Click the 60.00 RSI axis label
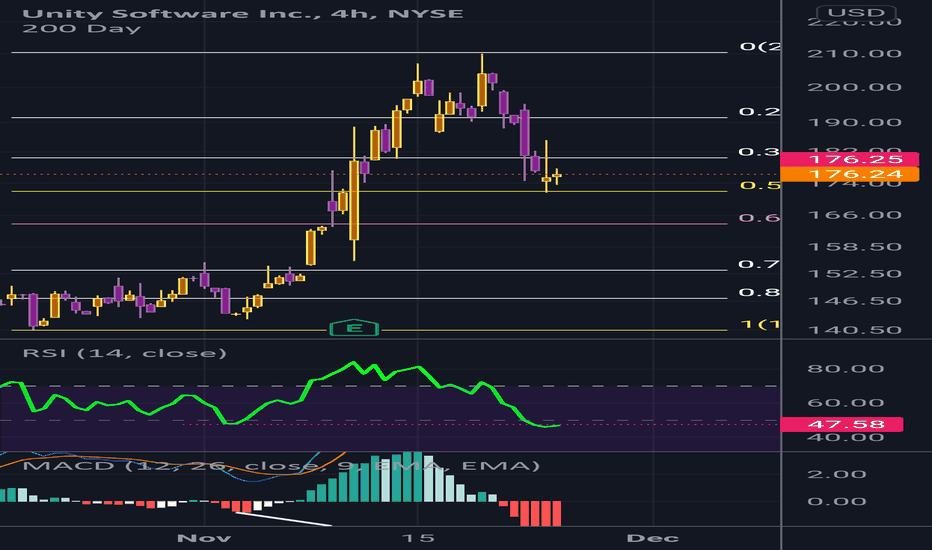932x550 pixels. coord(845,403)
